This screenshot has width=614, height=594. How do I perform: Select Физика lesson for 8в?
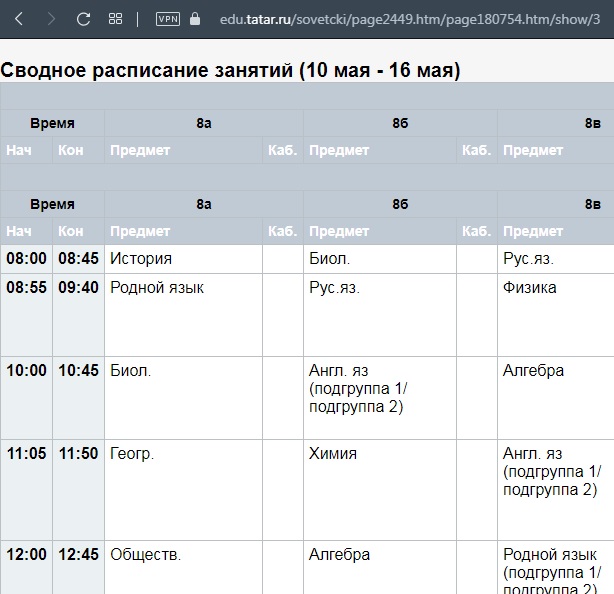(x=556, y=315)
